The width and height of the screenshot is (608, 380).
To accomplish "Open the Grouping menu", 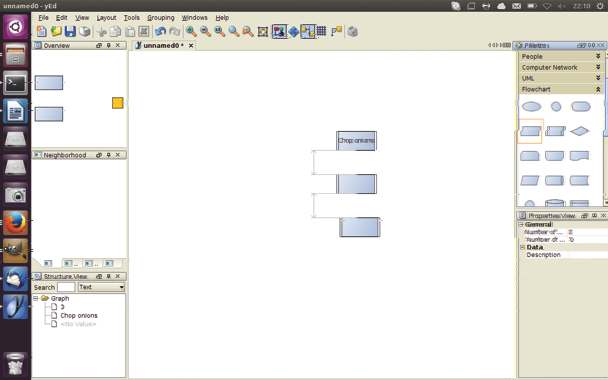I will point(161,17).
